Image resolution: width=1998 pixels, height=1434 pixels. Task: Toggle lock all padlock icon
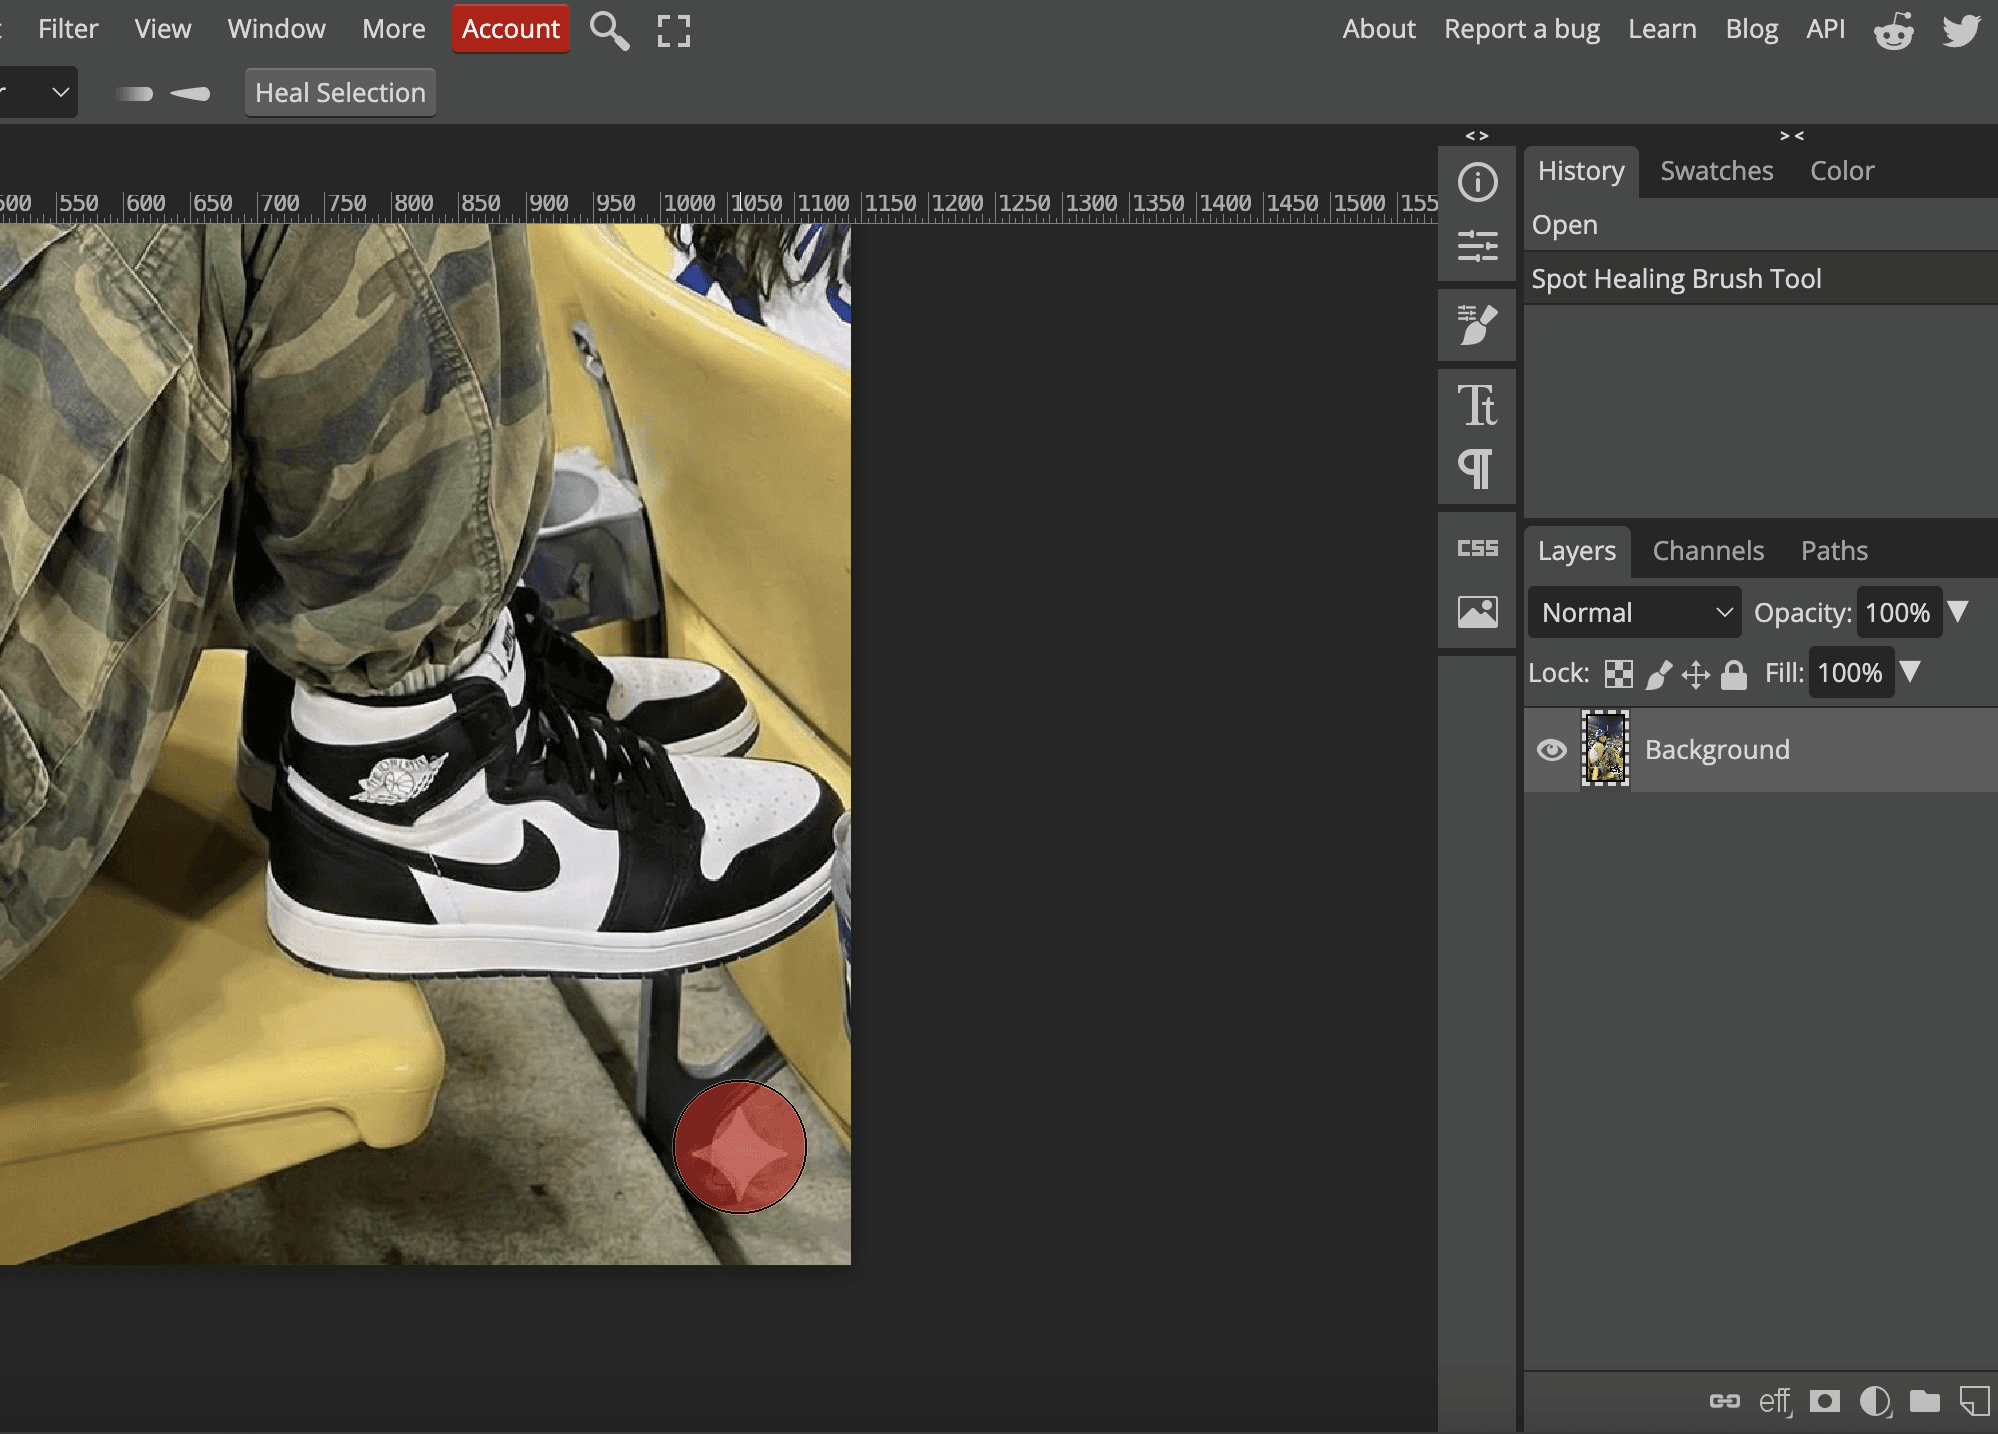(x=1734, y=674)
